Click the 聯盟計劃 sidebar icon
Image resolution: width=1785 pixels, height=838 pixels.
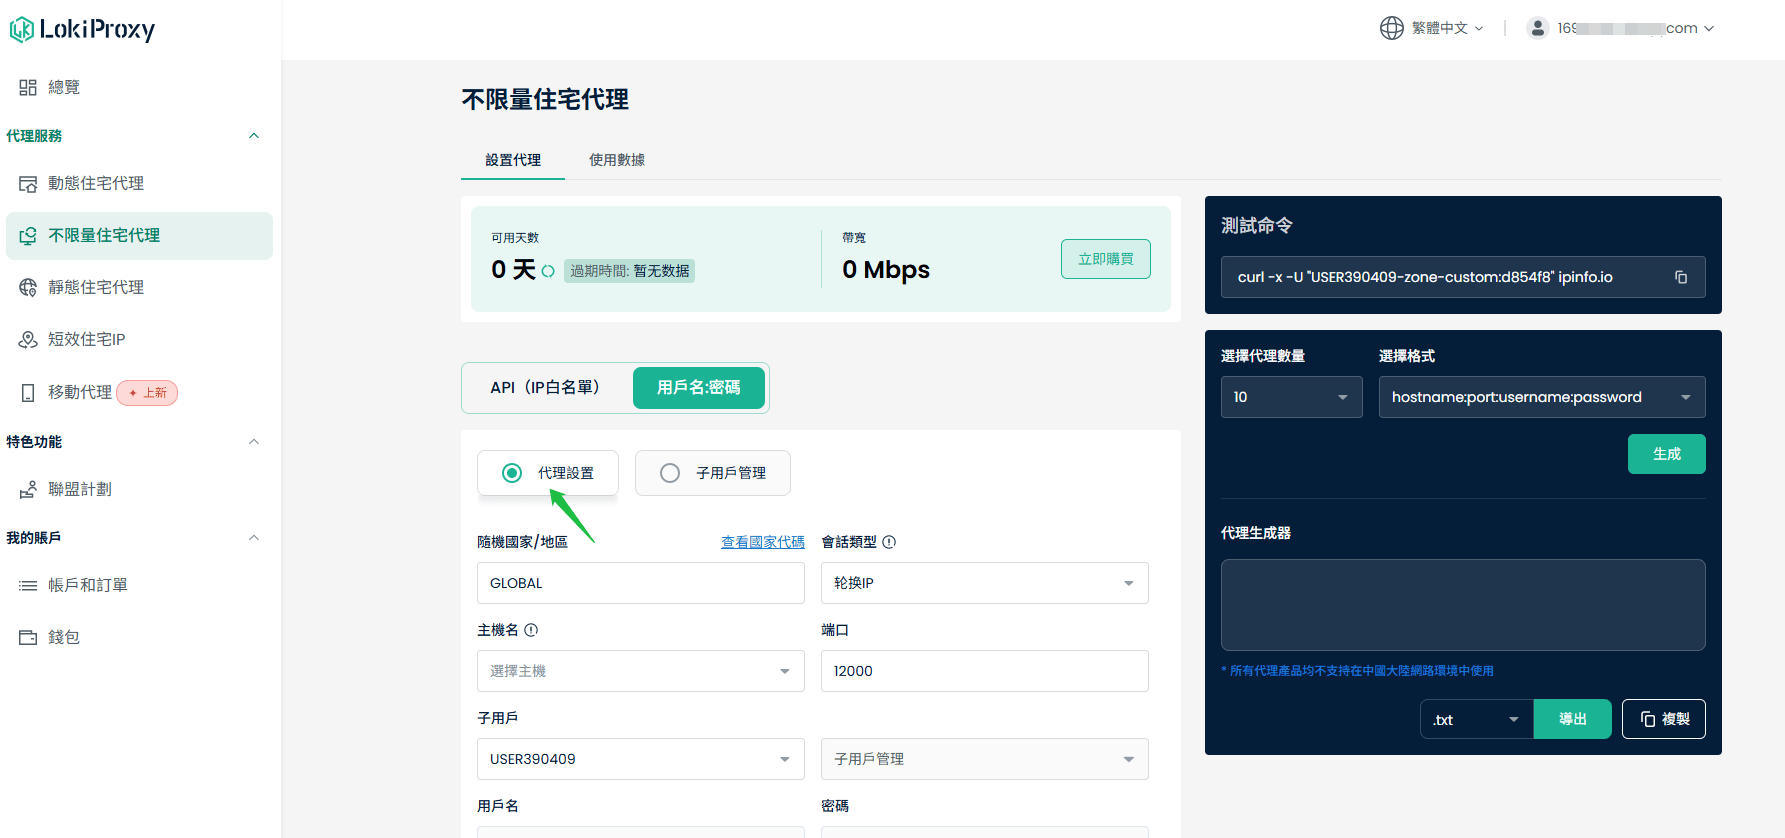click(28, 490)
